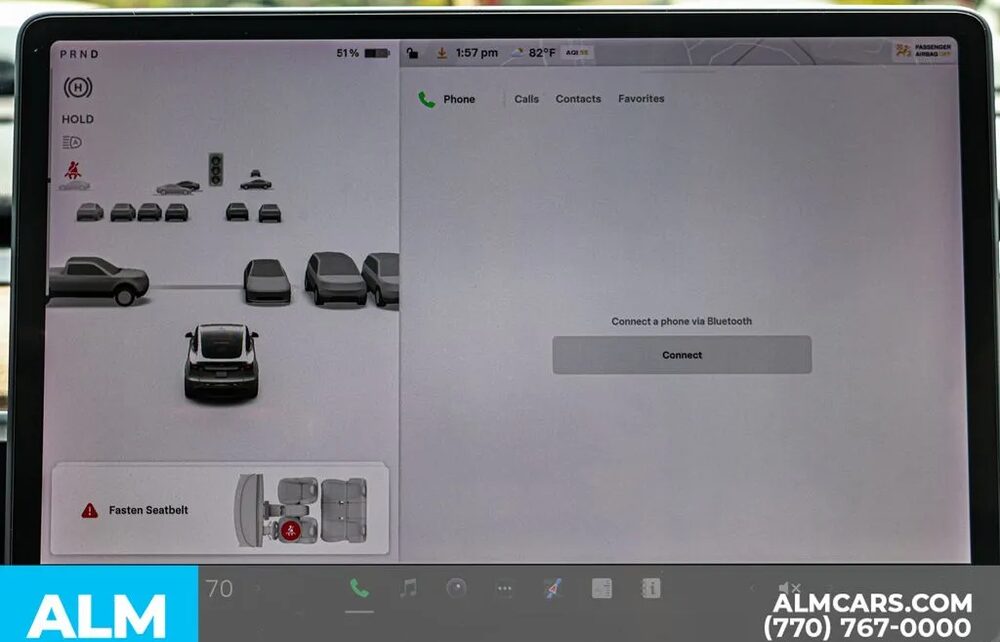Tap the dashcam camera icon

456,589
